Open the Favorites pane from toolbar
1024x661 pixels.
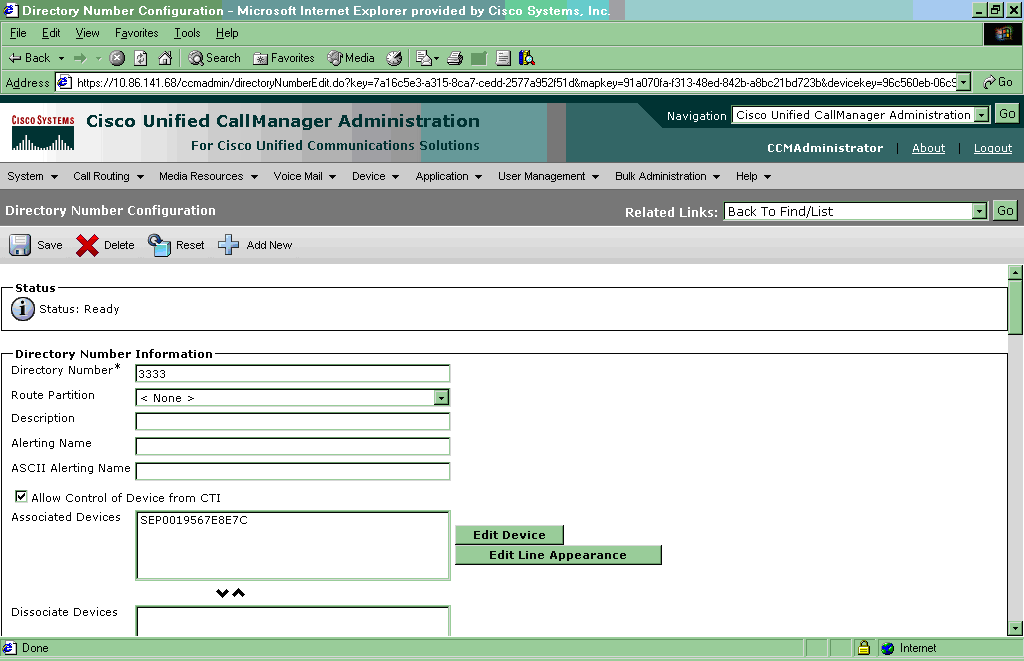click(284, 58)
